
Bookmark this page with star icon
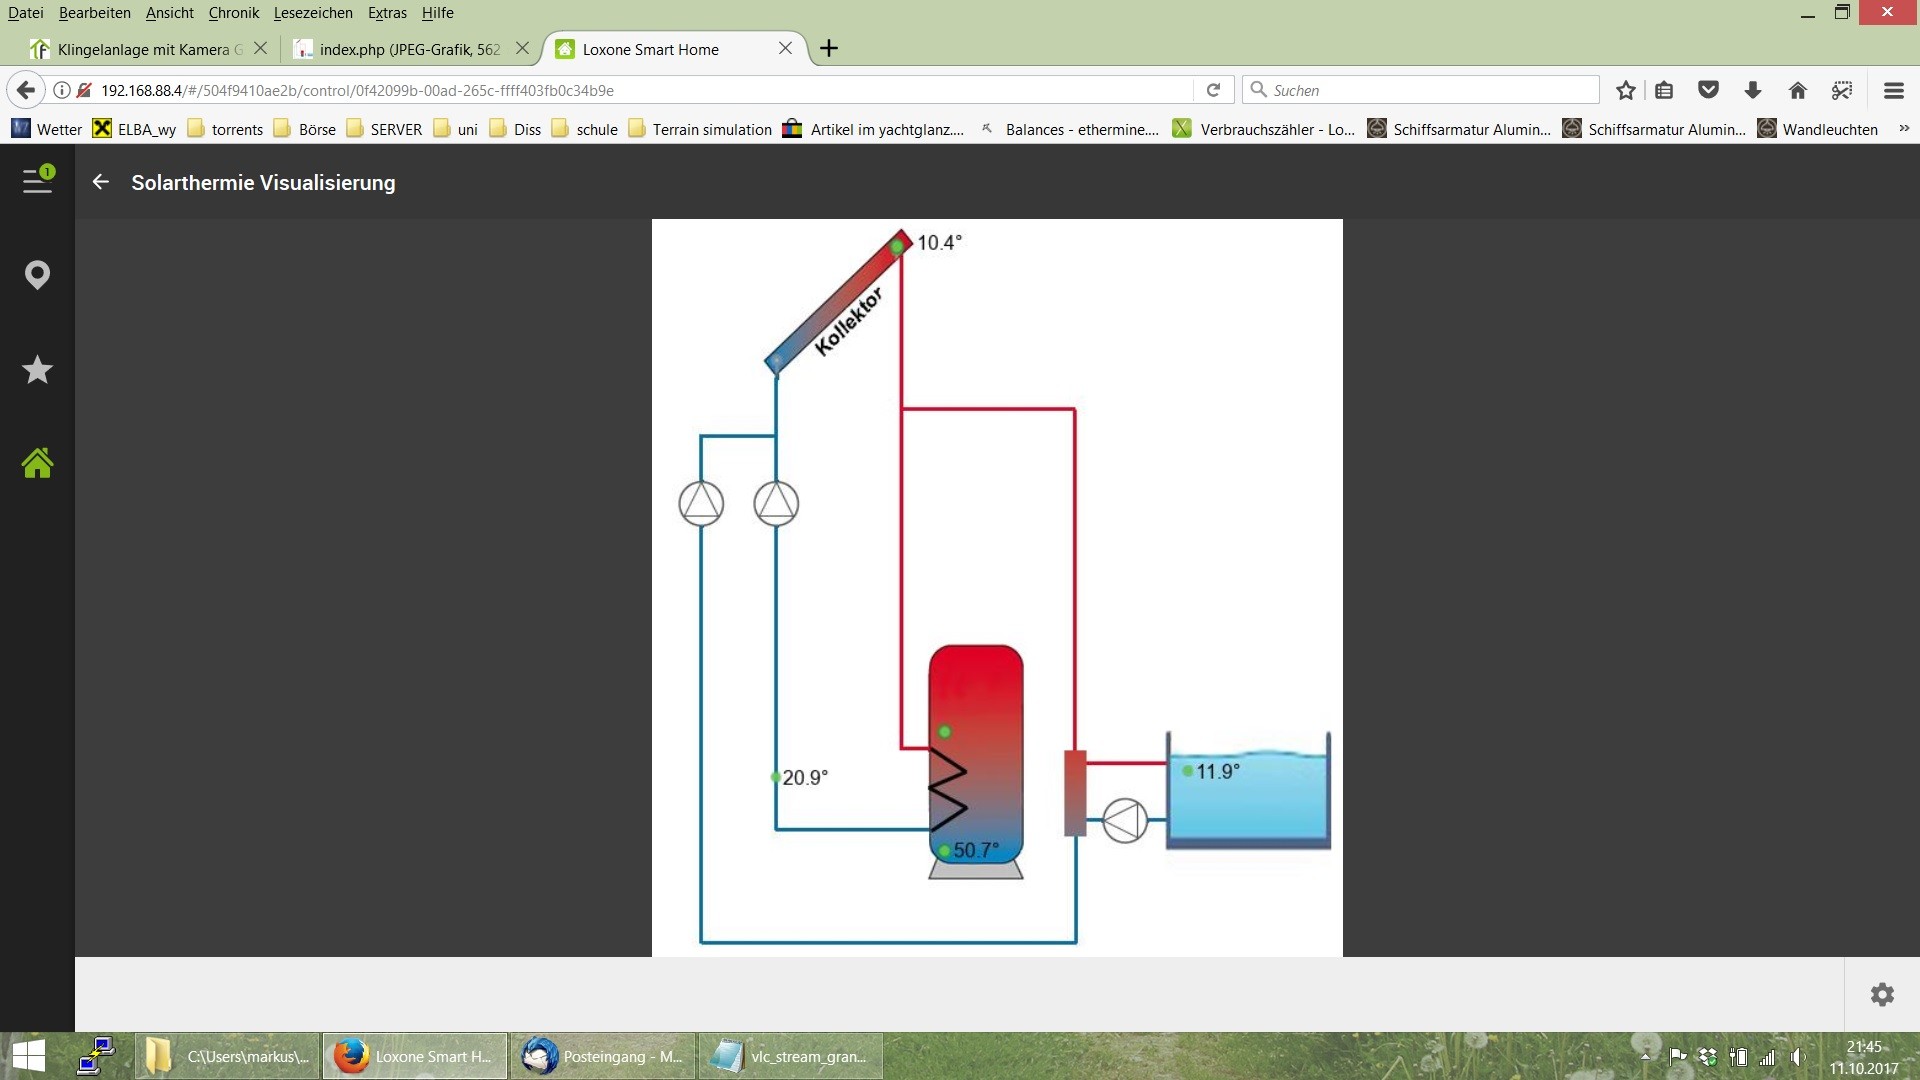[1626, 90]
